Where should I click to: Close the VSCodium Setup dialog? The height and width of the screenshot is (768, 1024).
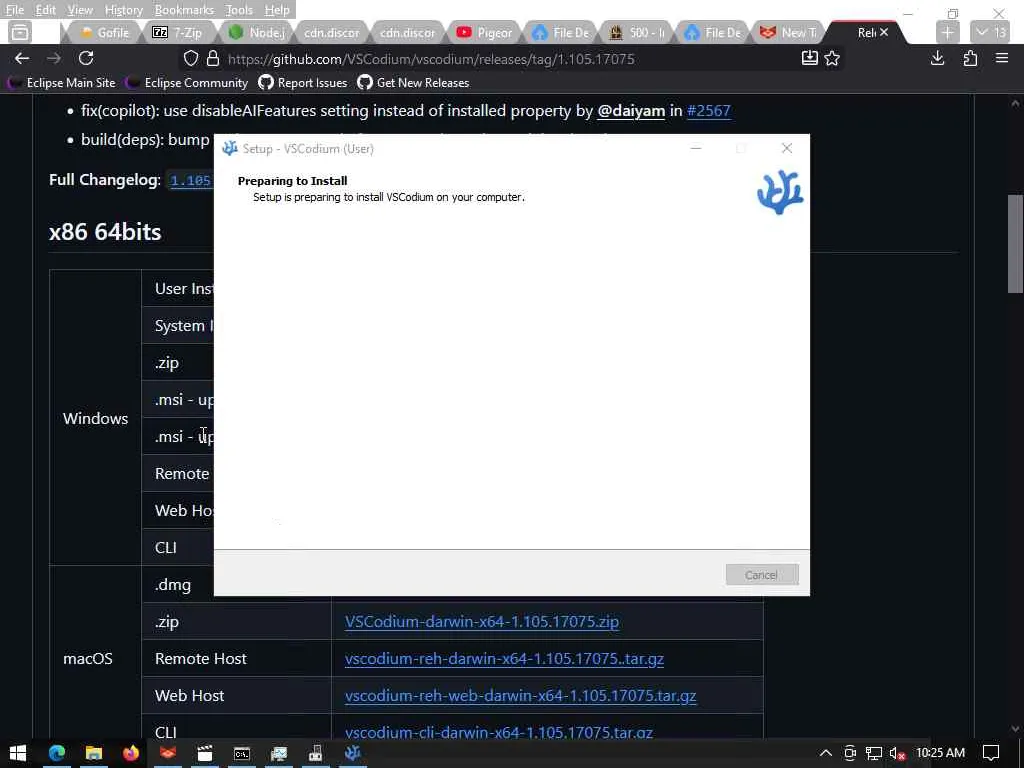787,148
